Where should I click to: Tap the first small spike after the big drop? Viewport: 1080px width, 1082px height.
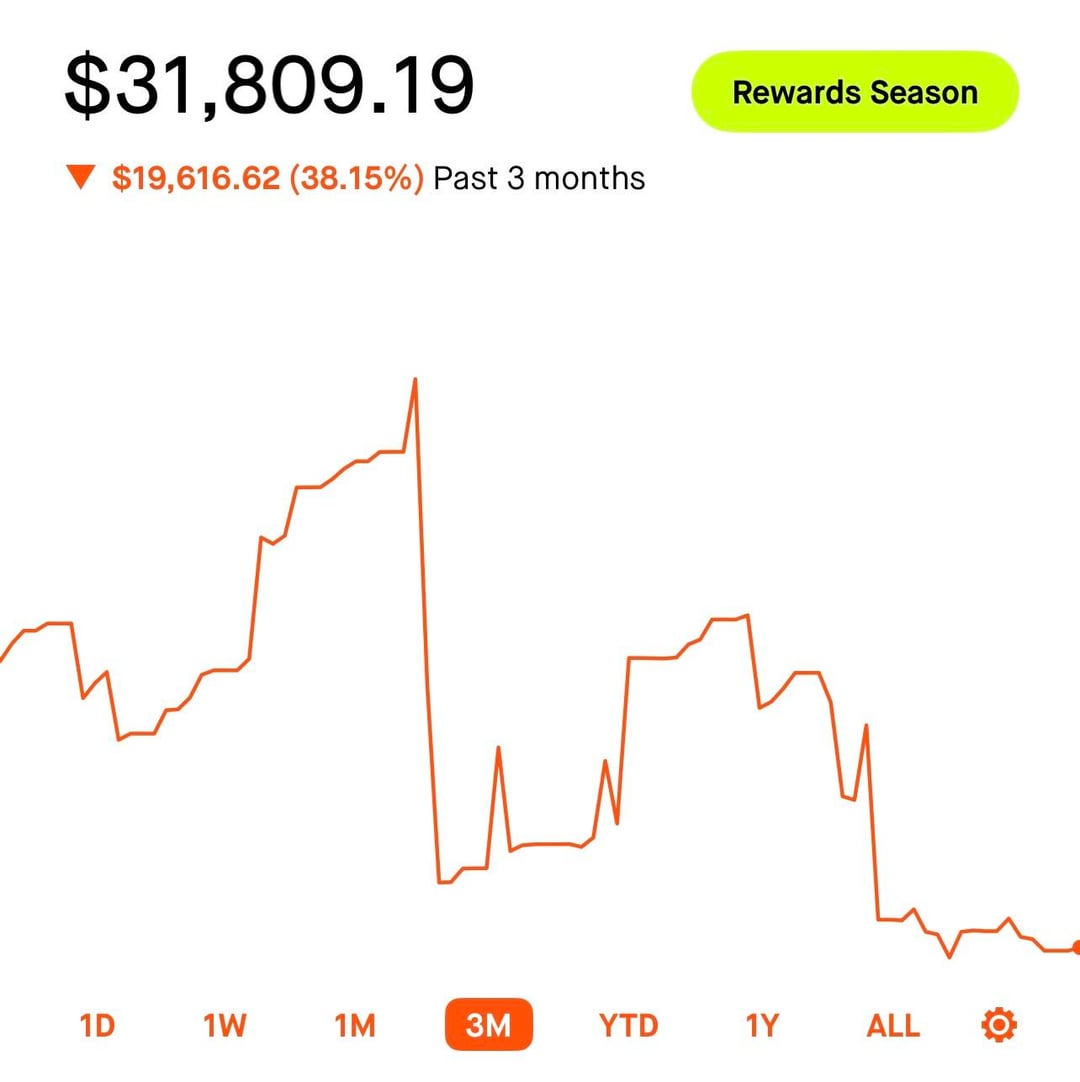(x=498, y=748)
